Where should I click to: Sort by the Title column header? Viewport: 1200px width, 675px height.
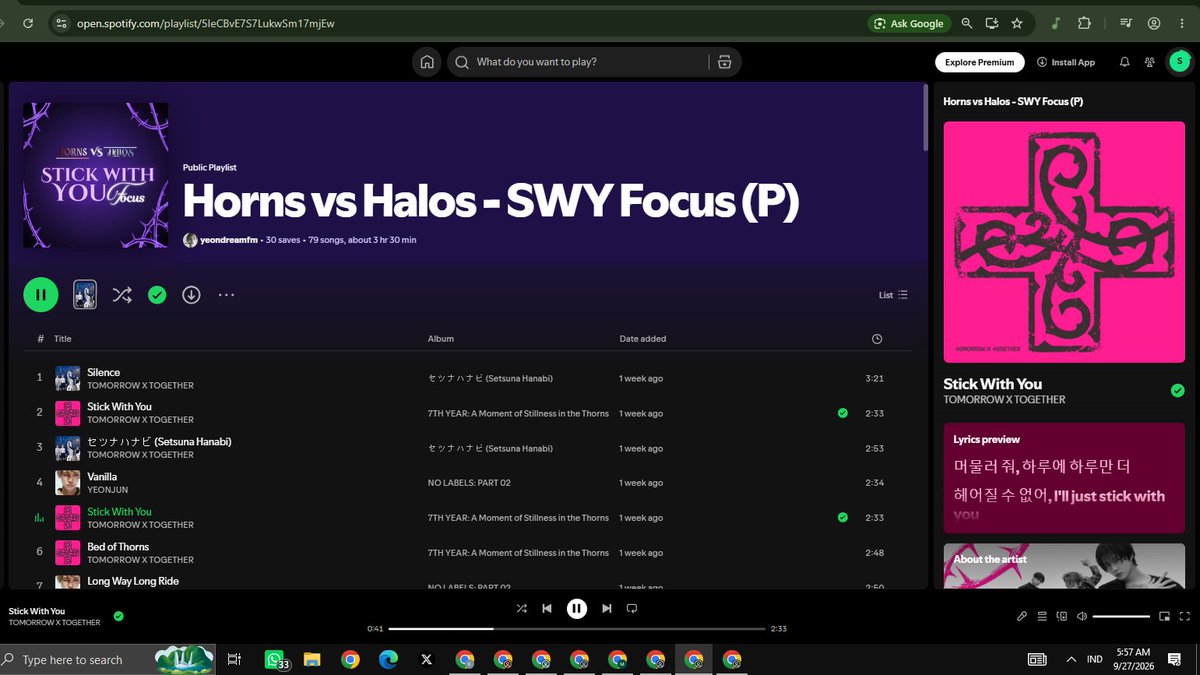point(63,339)
